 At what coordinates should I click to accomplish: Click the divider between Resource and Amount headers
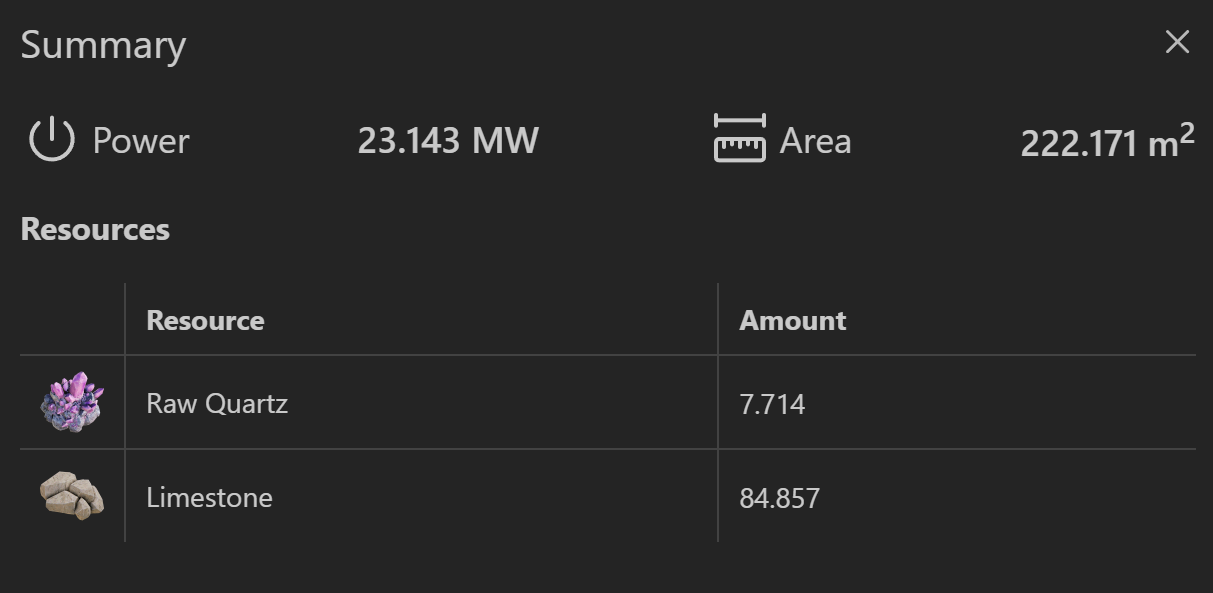tap(718, 320)
